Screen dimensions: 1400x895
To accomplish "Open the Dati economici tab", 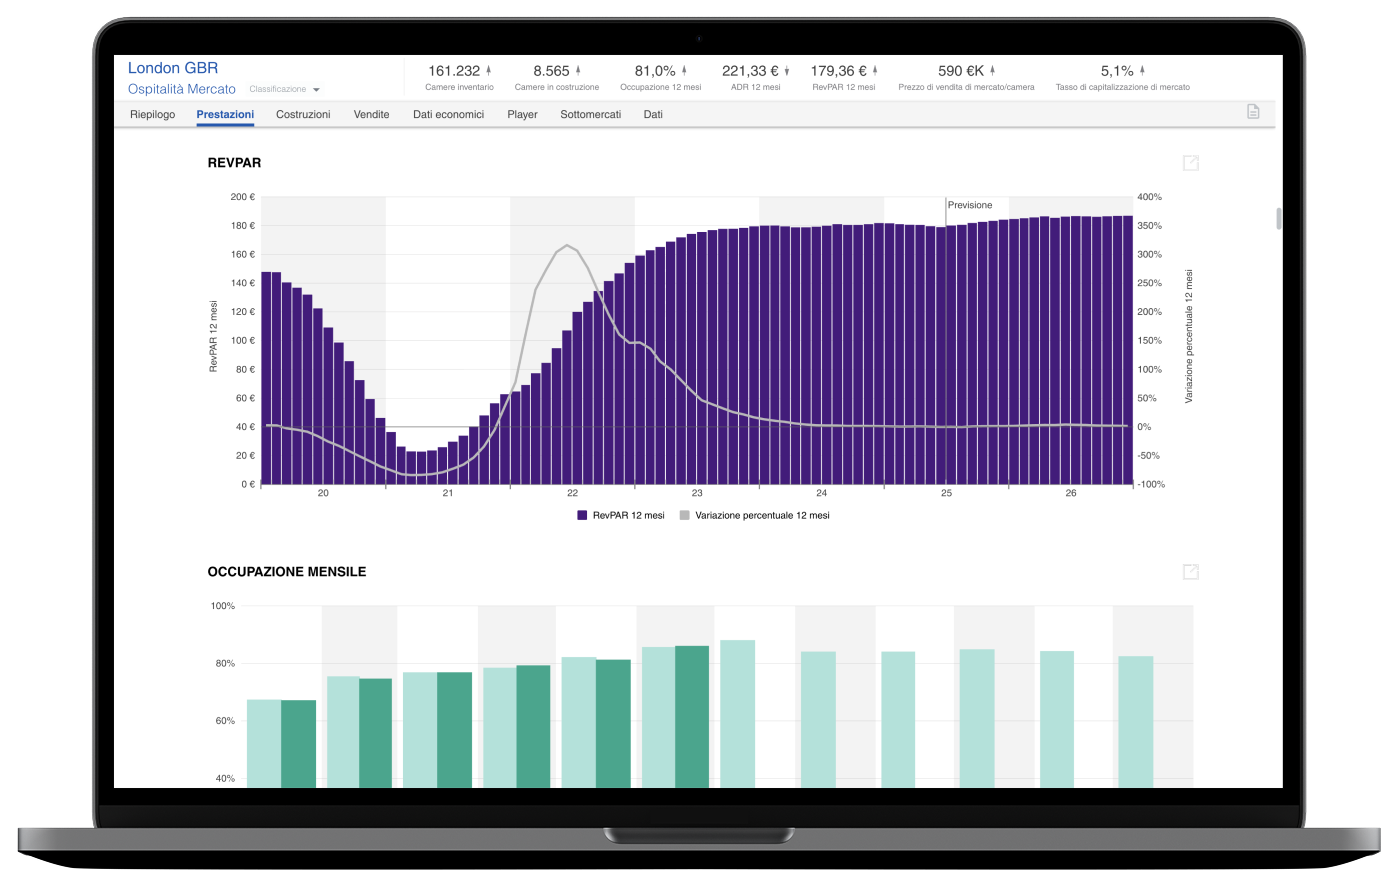I will tap(448, 115).
